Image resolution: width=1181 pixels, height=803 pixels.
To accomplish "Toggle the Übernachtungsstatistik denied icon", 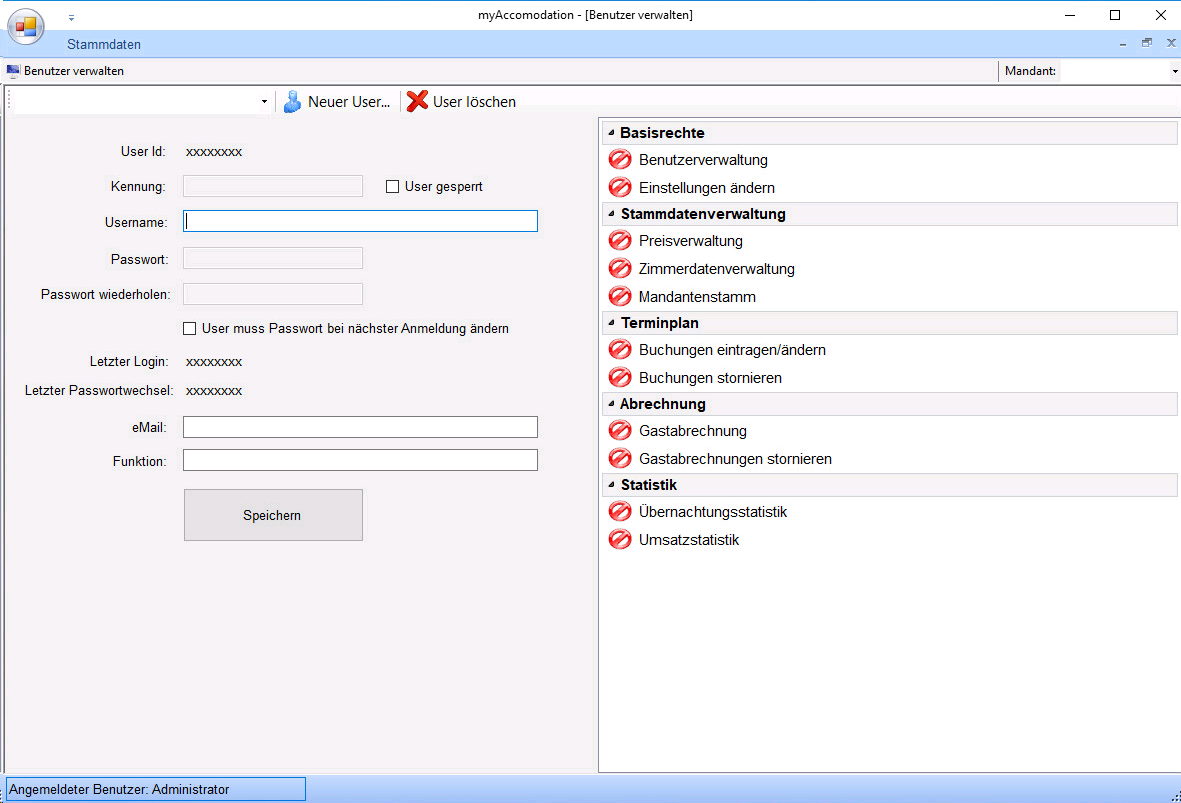I will [x=620, y=512].
